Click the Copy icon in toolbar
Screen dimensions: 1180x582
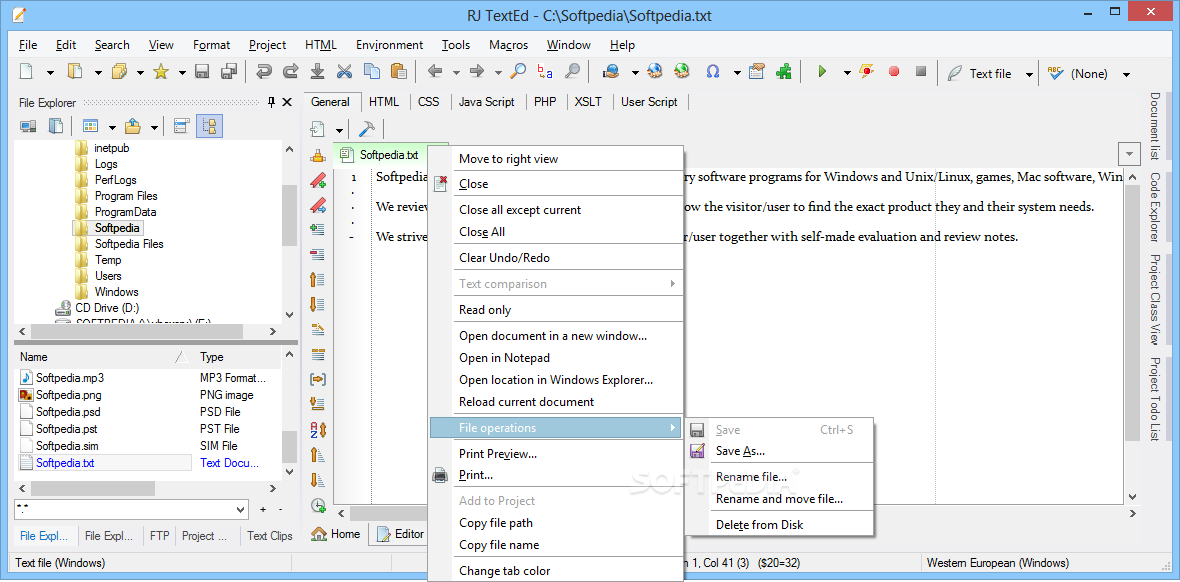pyautogui.click(x=372, y=72)
